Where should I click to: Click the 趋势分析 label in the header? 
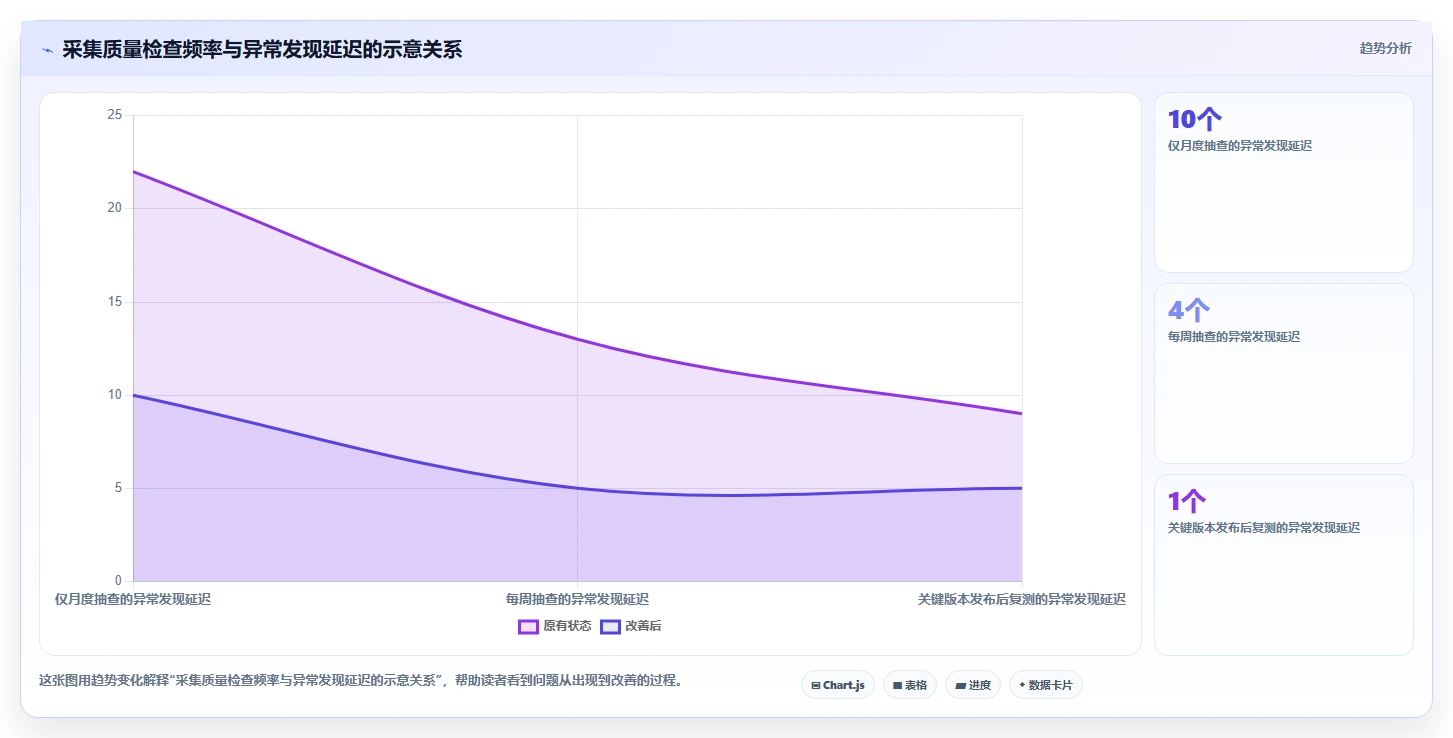pos(1386,48)
